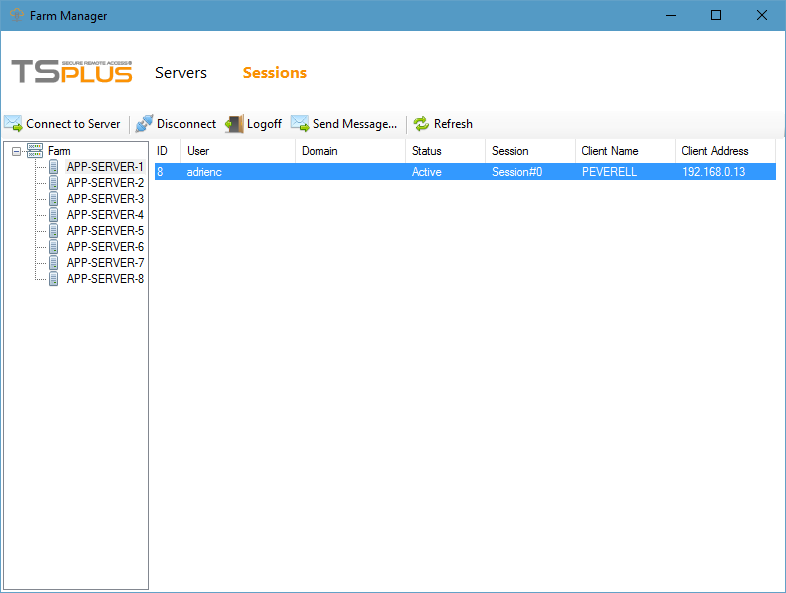Click the APP-SERVER-8 server icon
786x593 pixels.
(x=54, y=279)
